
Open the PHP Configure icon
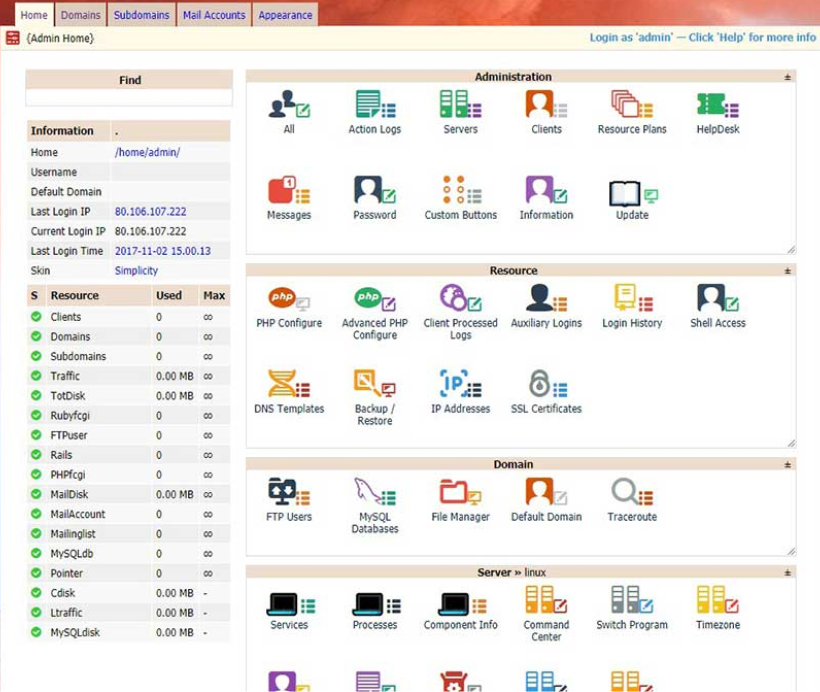pos(289,299)
